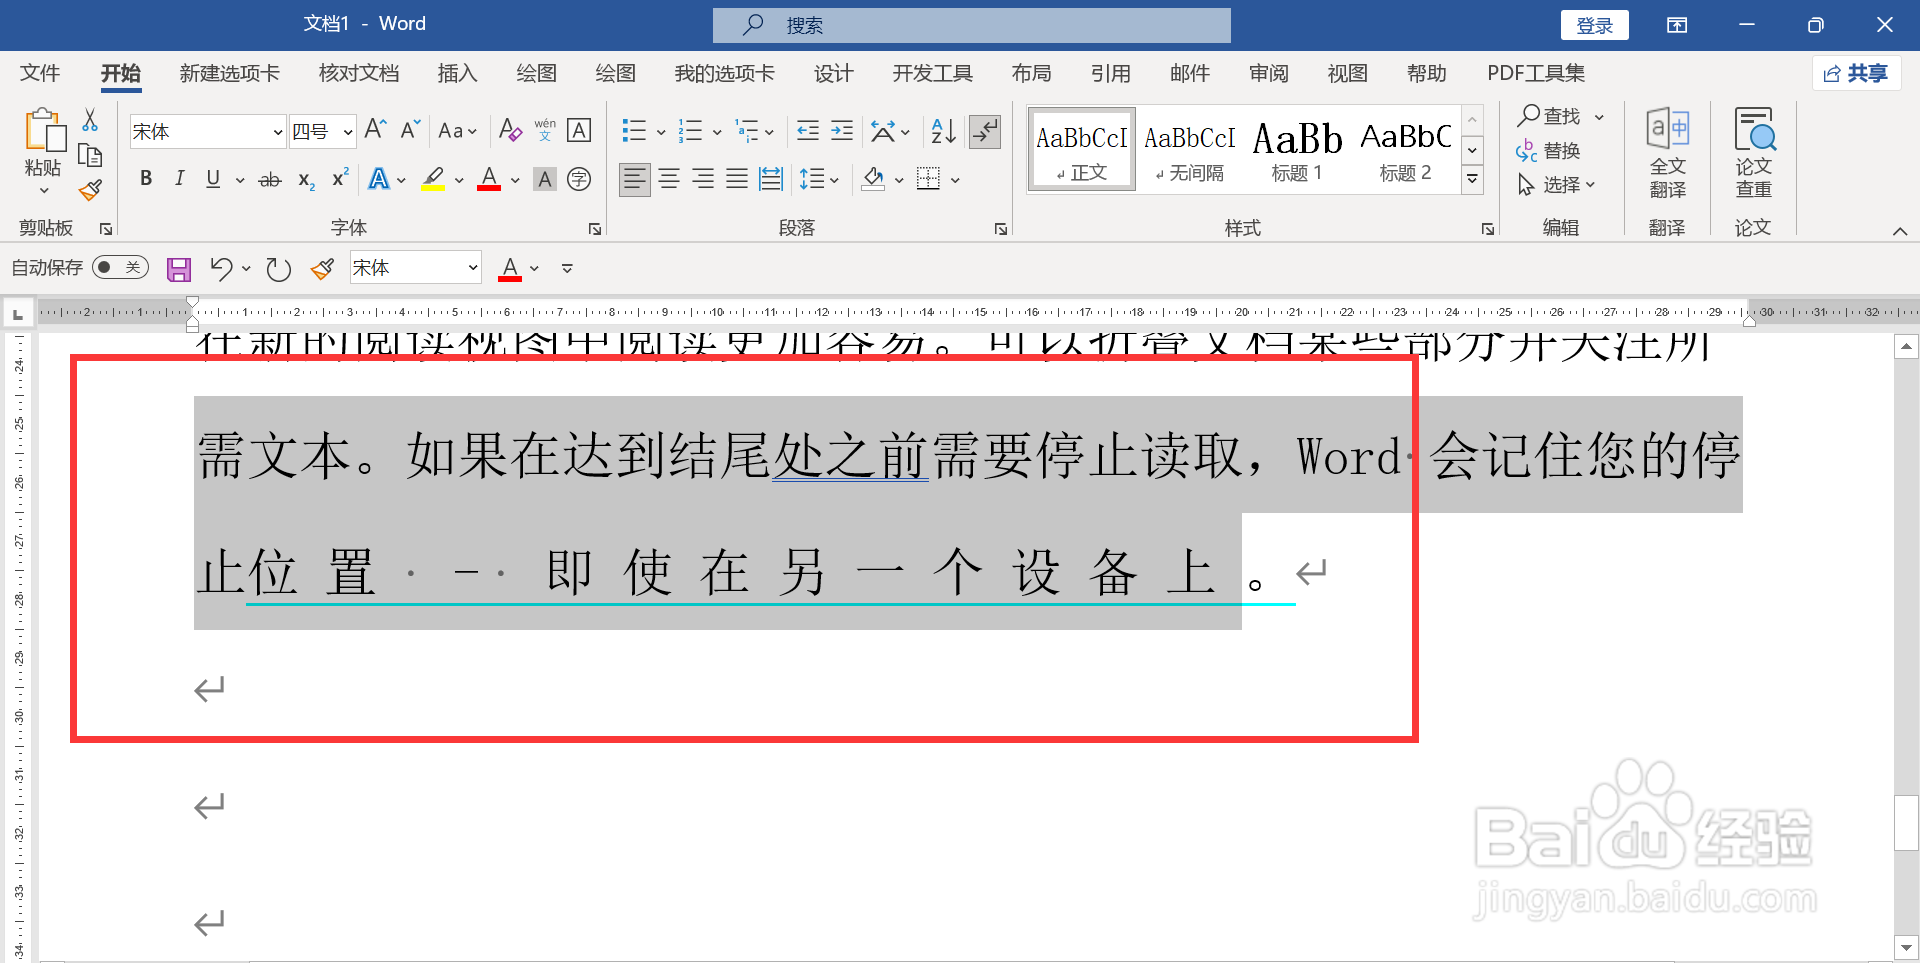
Task: Expand the styles gallery more button
Action: 1472,180
